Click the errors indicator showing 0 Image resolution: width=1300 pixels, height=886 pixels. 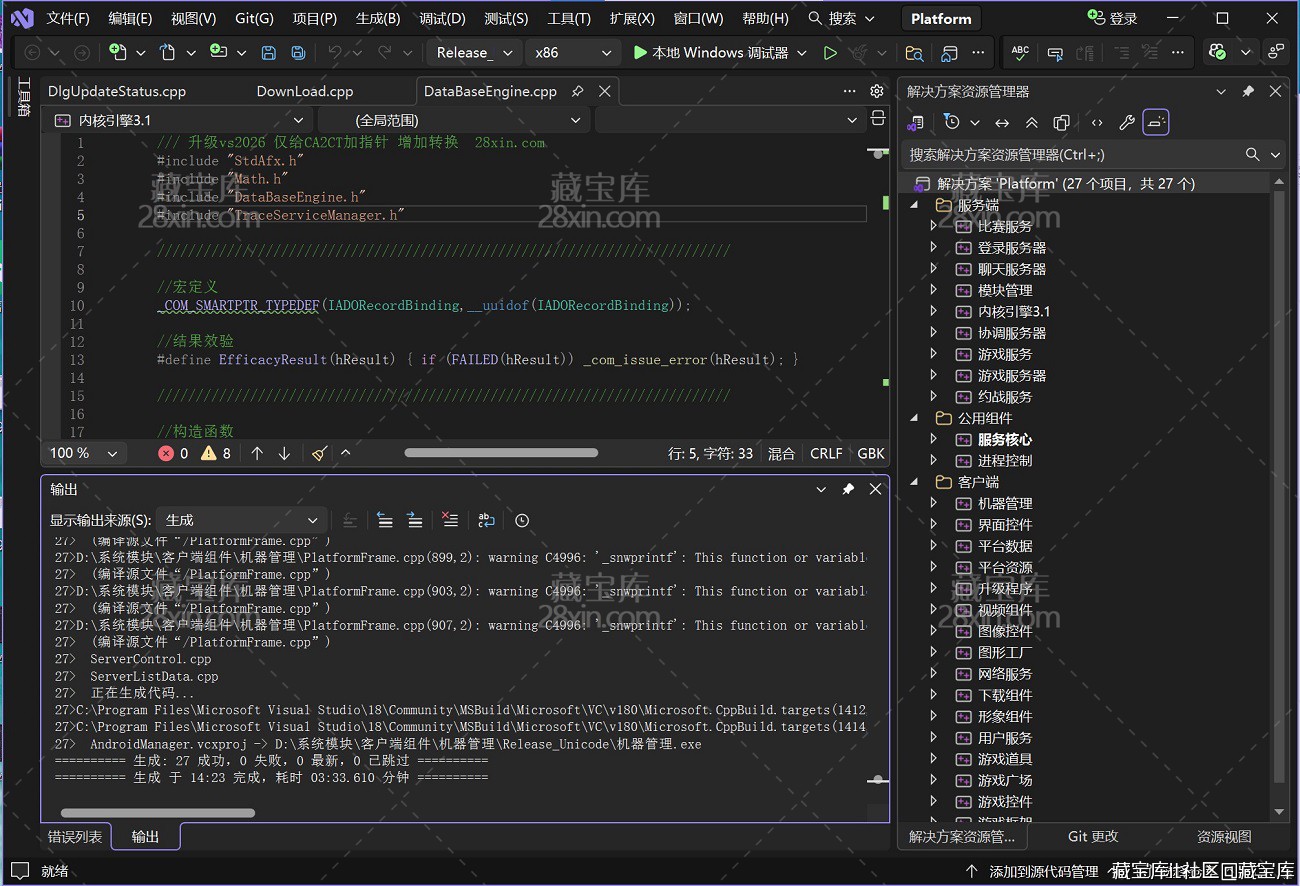pyautogui.click(x=173, y=453)
